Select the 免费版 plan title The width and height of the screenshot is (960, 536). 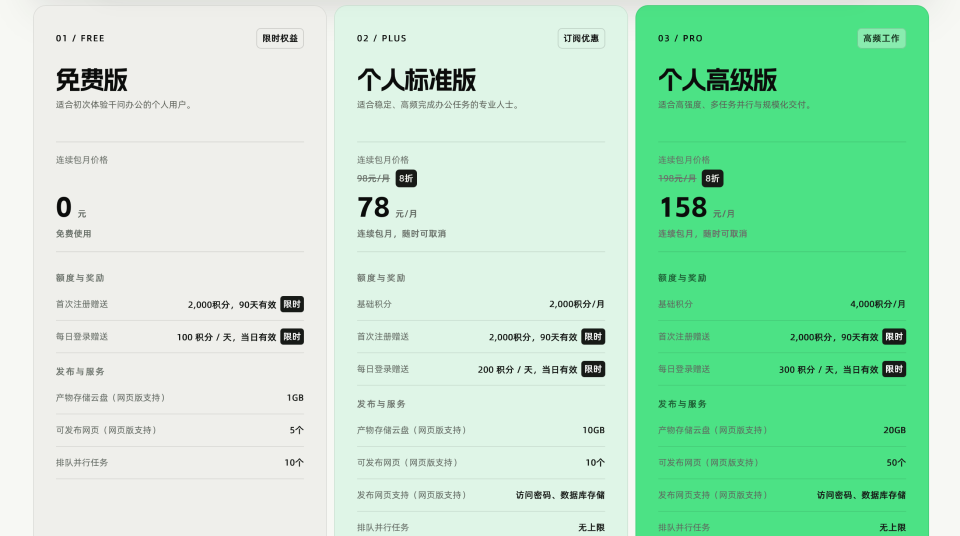click(92, 80)
